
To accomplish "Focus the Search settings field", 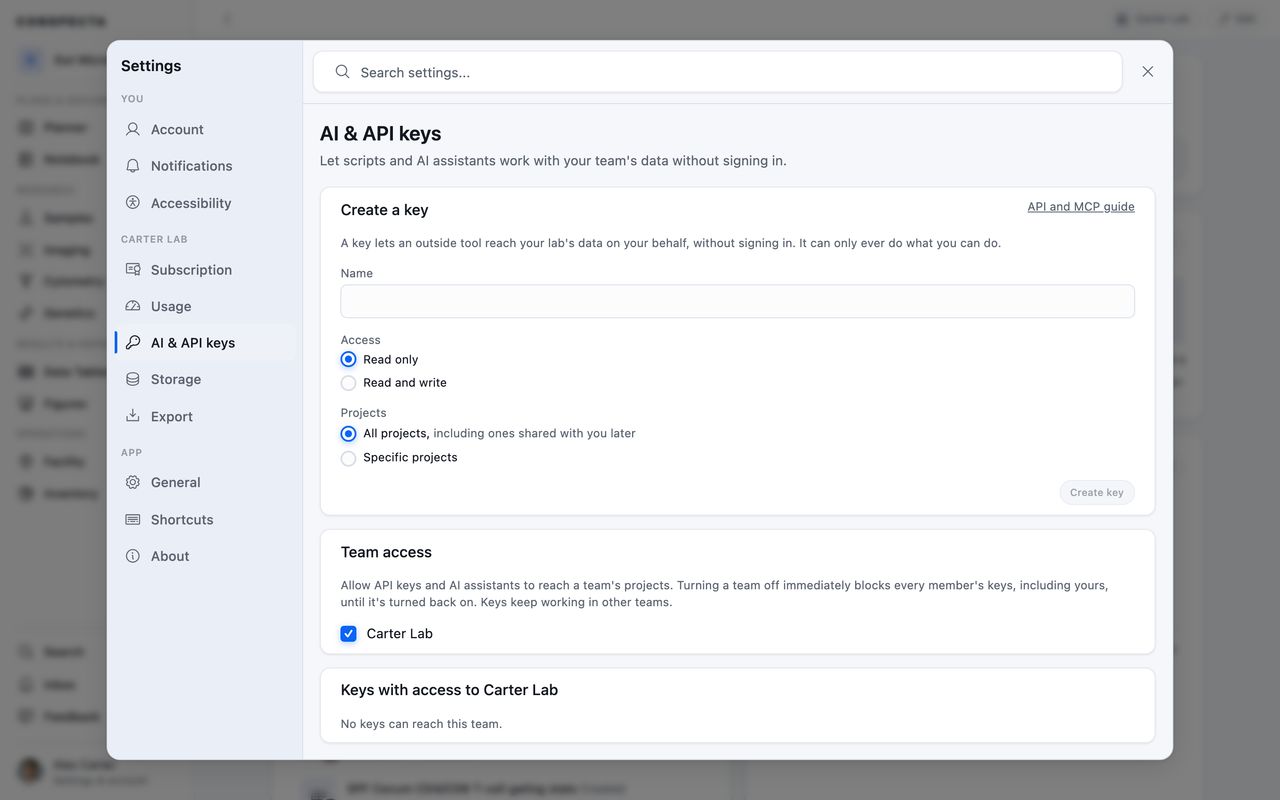I will 717,72.
